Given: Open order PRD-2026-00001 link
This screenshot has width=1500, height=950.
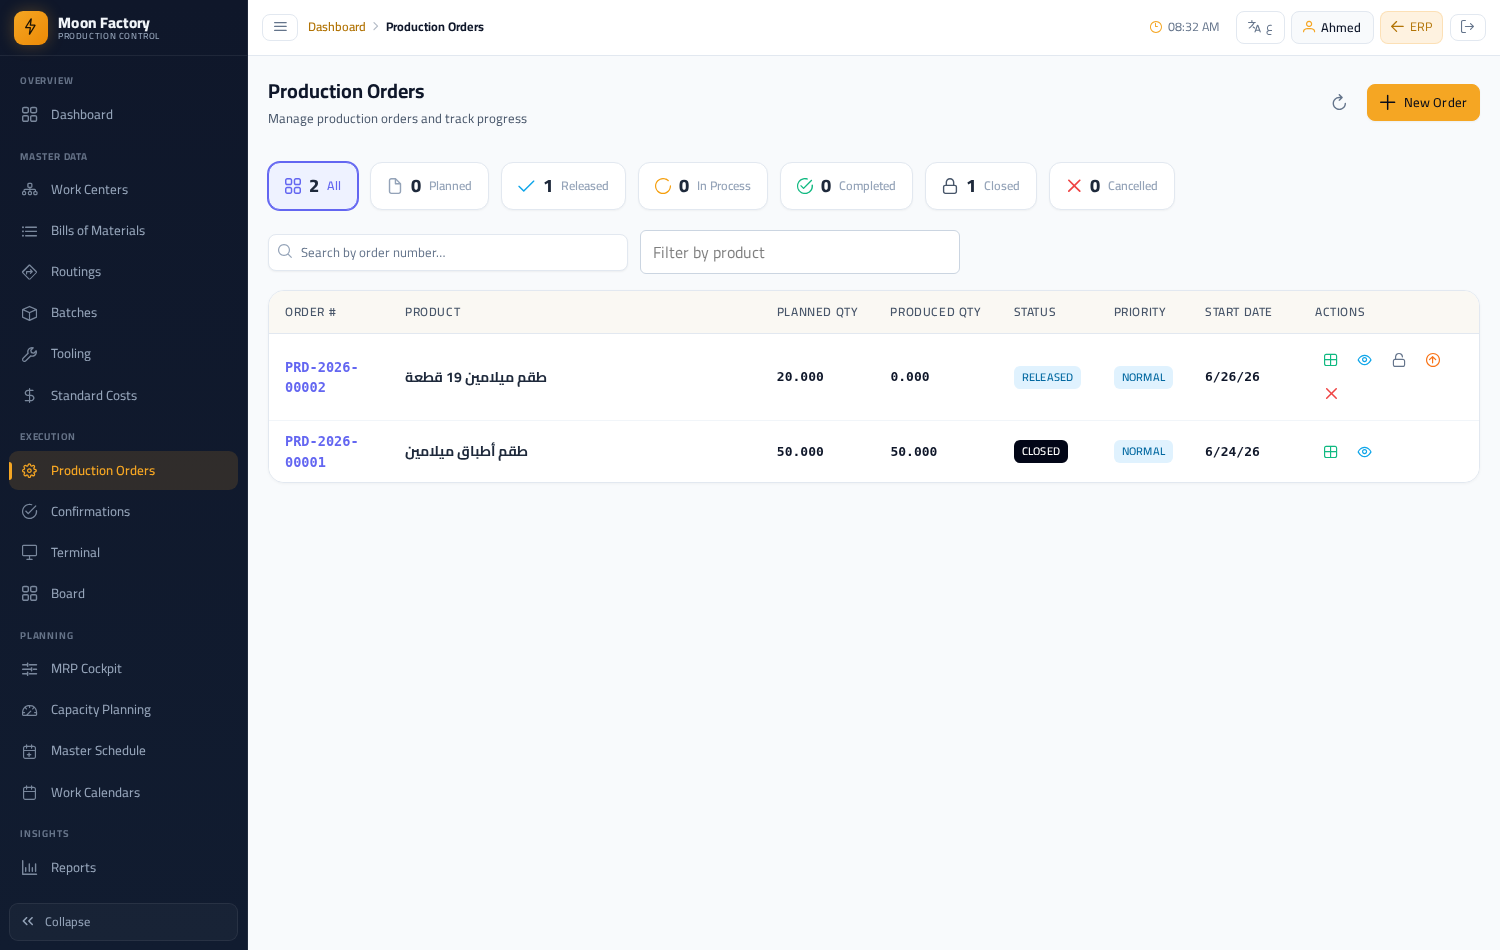Looking at the screenshot, I should click(x=321, y=452).
